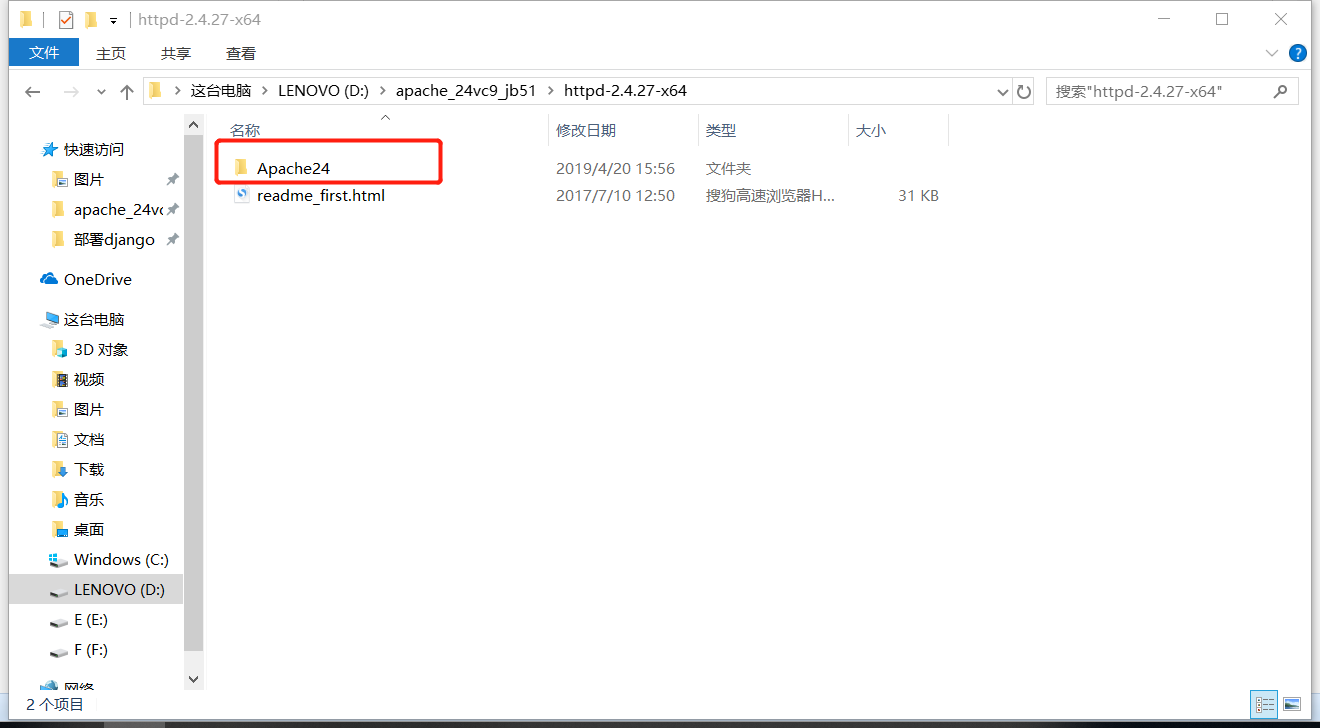This screenshot has width=1320, height=728.
Task: Click the back navigation arrow
Action: coord(32,91)
